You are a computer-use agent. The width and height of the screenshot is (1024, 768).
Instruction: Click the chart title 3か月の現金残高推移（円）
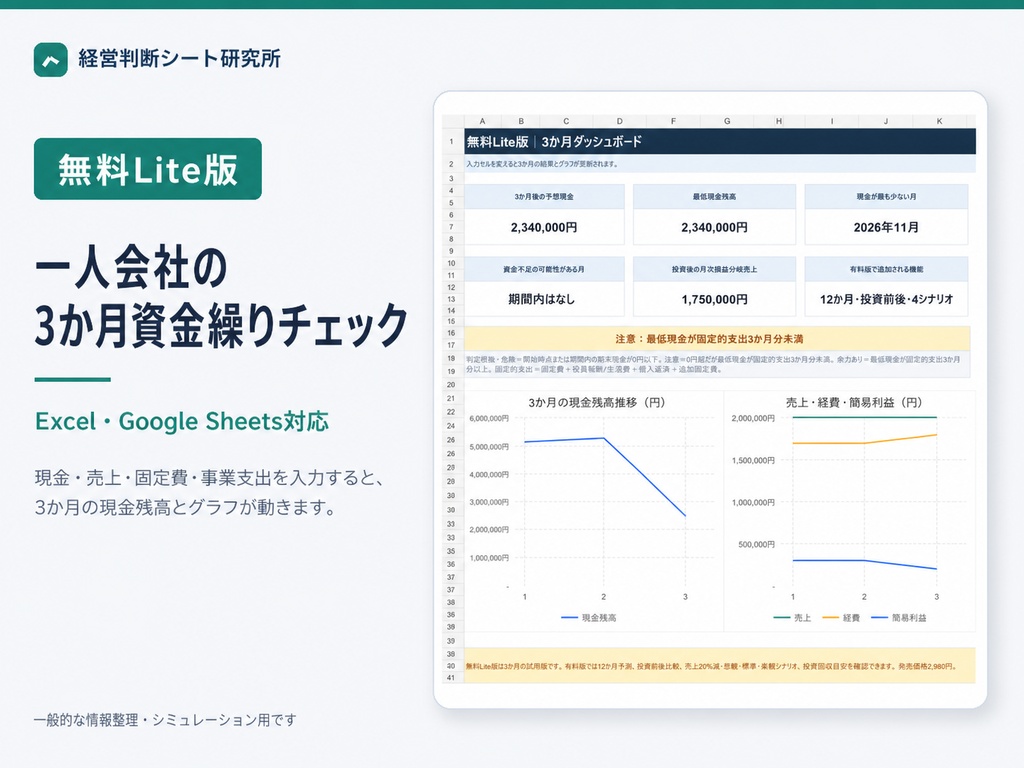point(596,402)
